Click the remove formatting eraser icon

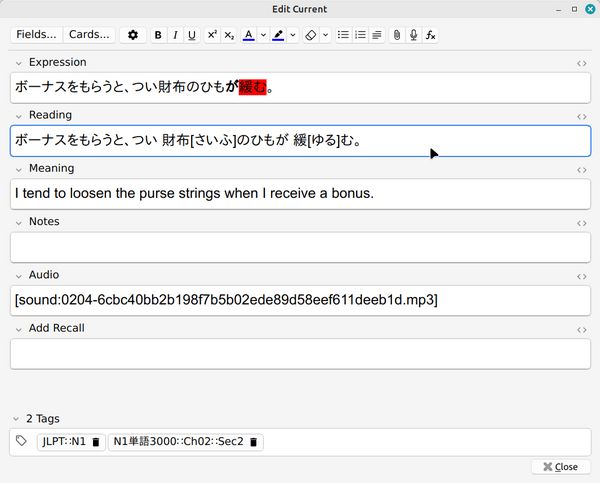[311, 35]
